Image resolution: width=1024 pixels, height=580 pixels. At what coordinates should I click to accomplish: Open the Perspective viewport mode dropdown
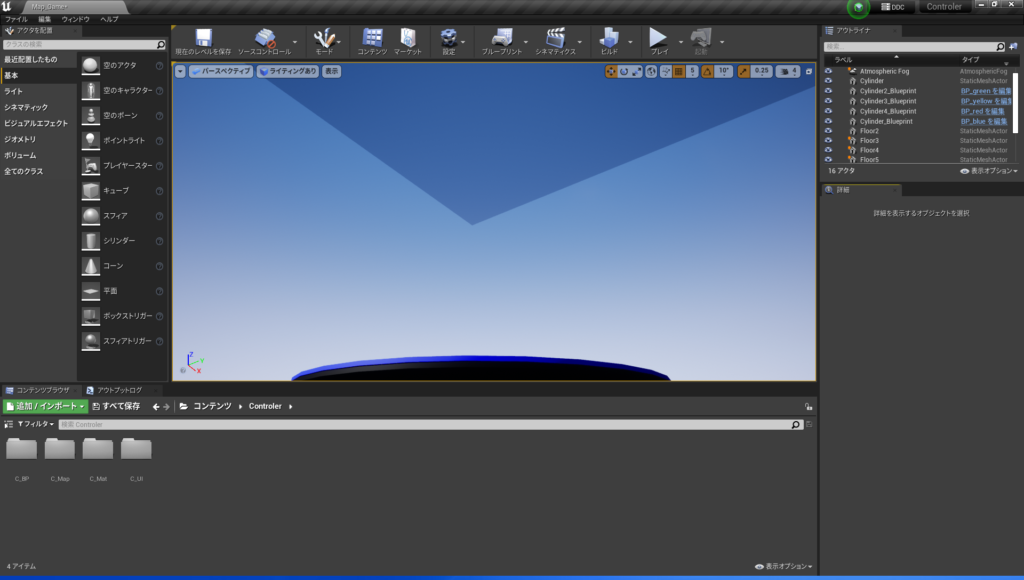click(x=221, y=71)
